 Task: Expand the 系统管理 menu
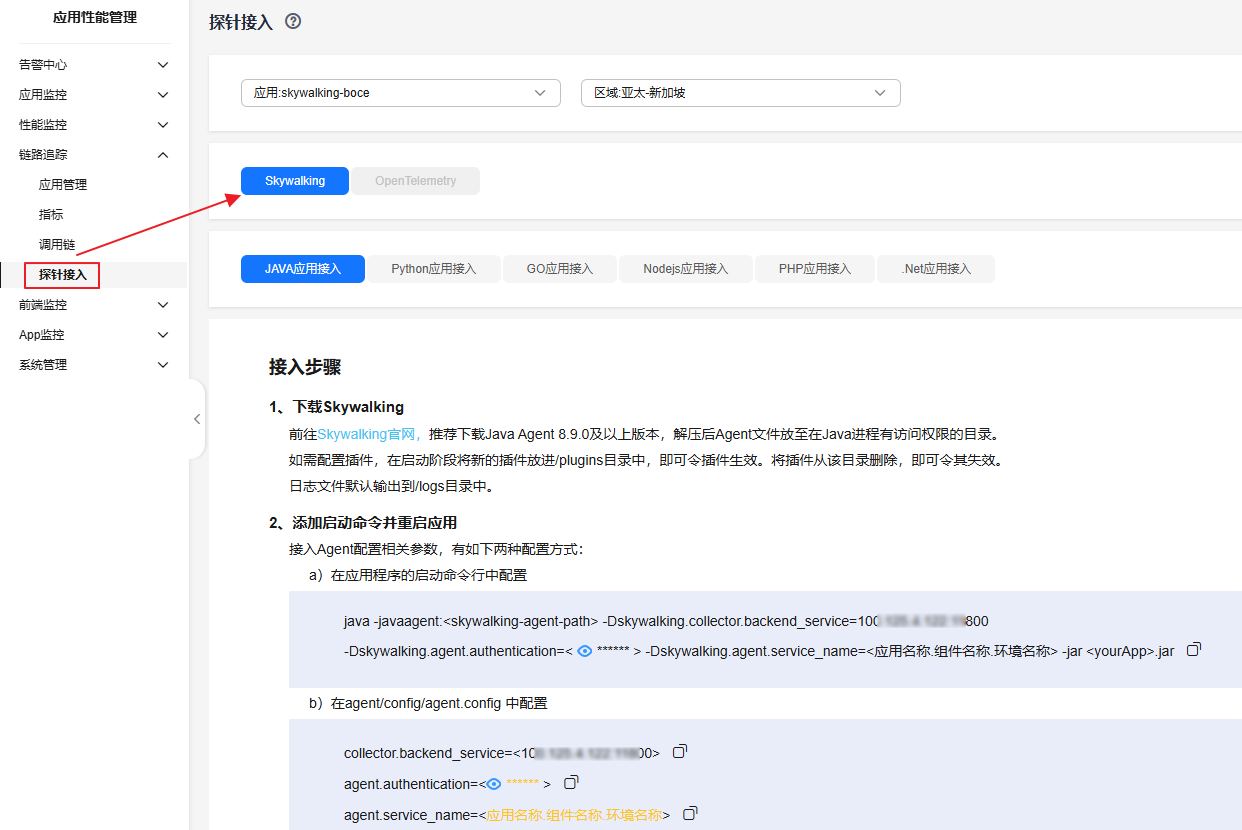pos(94,365)
